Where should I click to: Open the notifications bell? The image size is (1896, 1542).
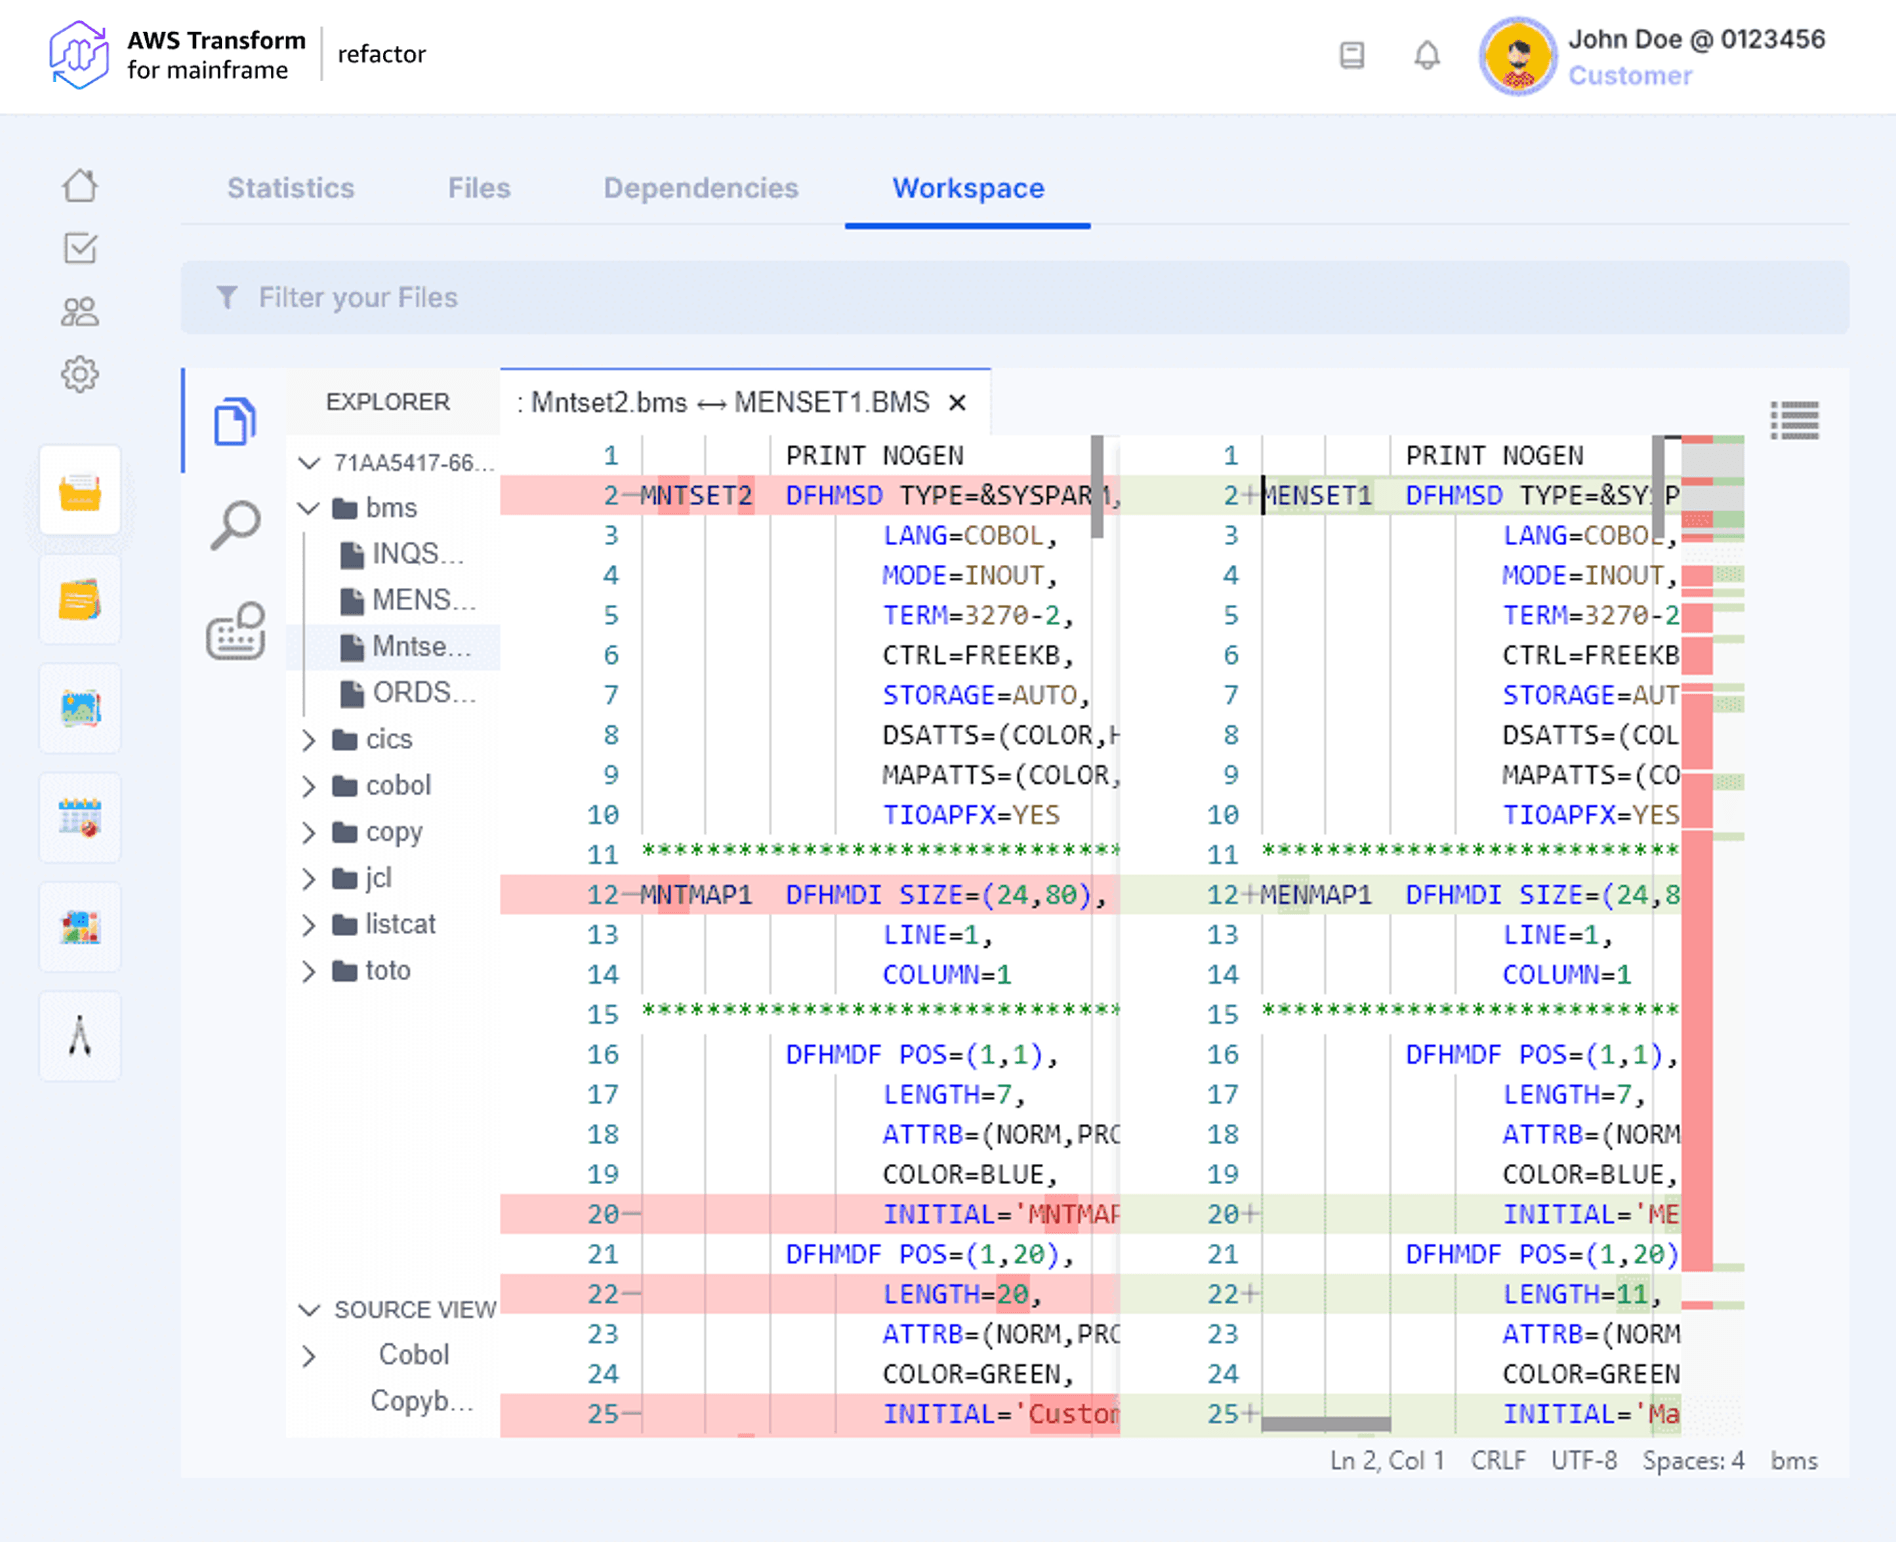[x=1427, y=56]
